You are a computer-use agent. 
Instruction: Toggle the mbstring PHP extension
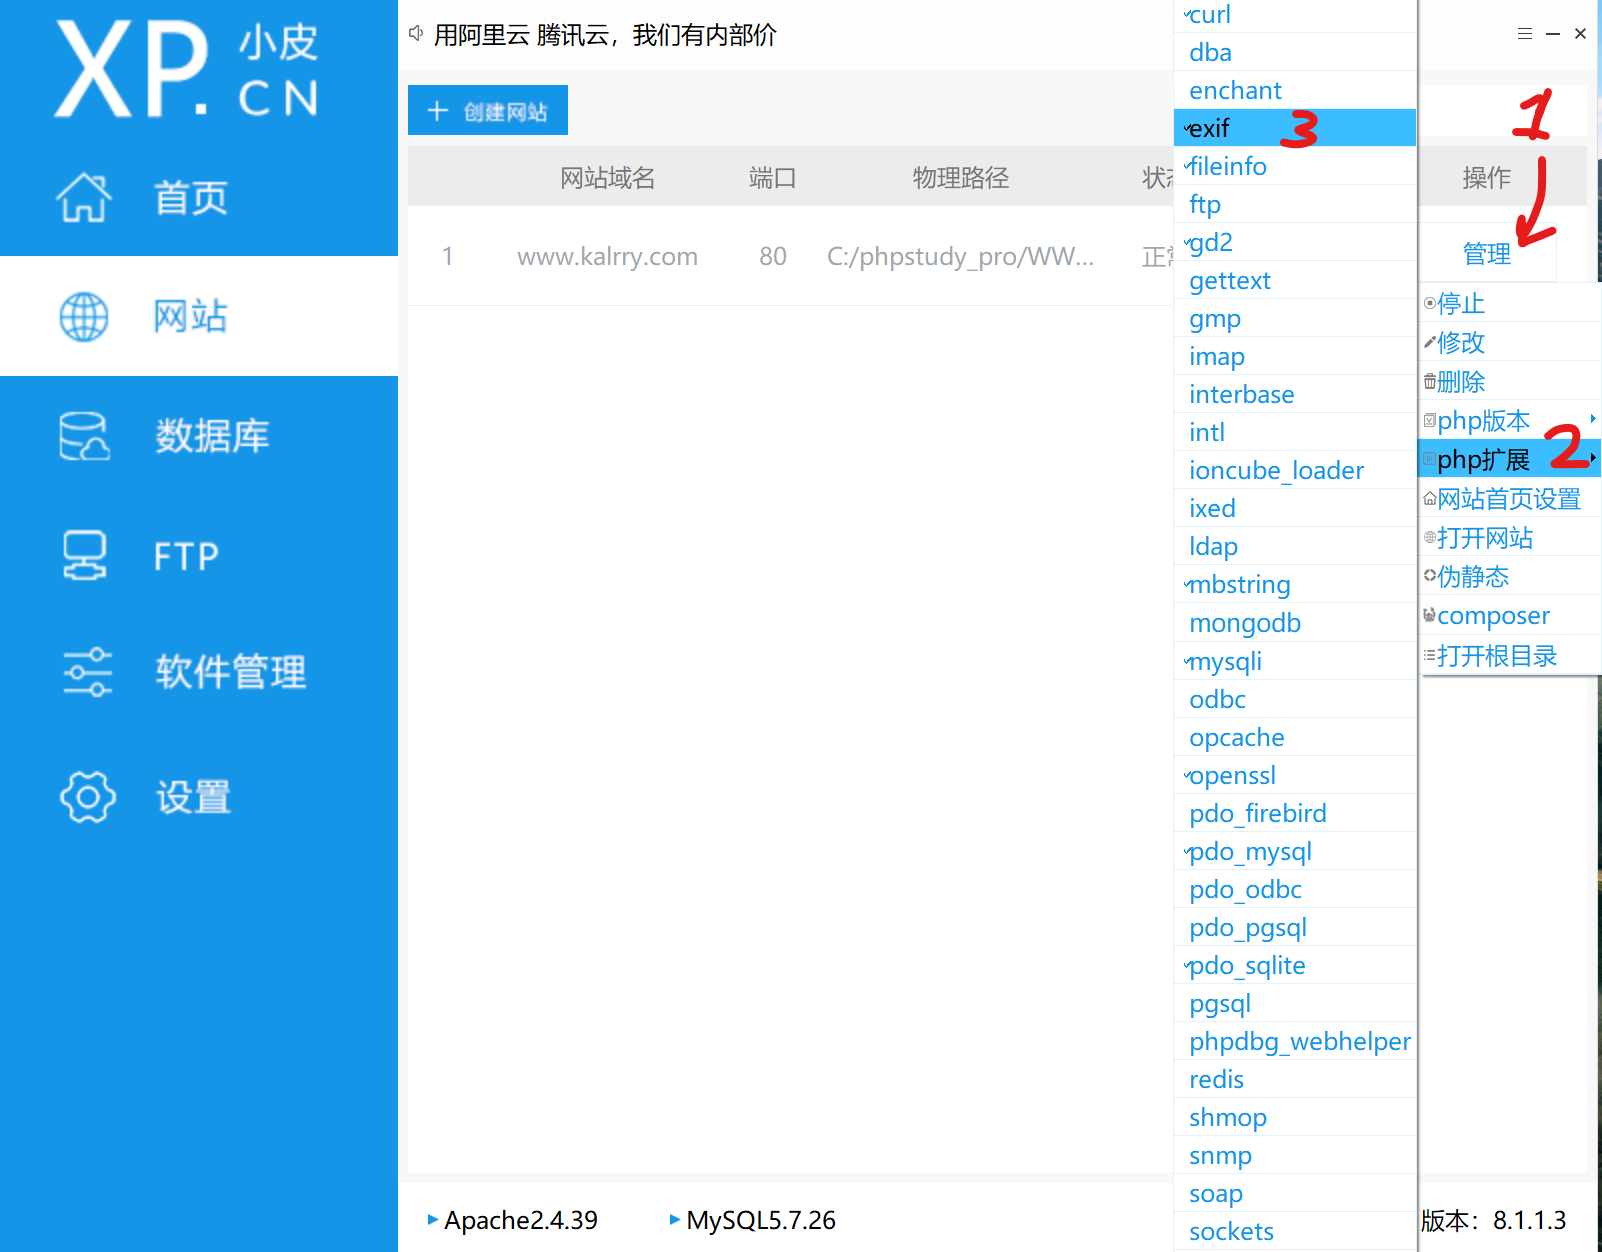click(1240, 584)
